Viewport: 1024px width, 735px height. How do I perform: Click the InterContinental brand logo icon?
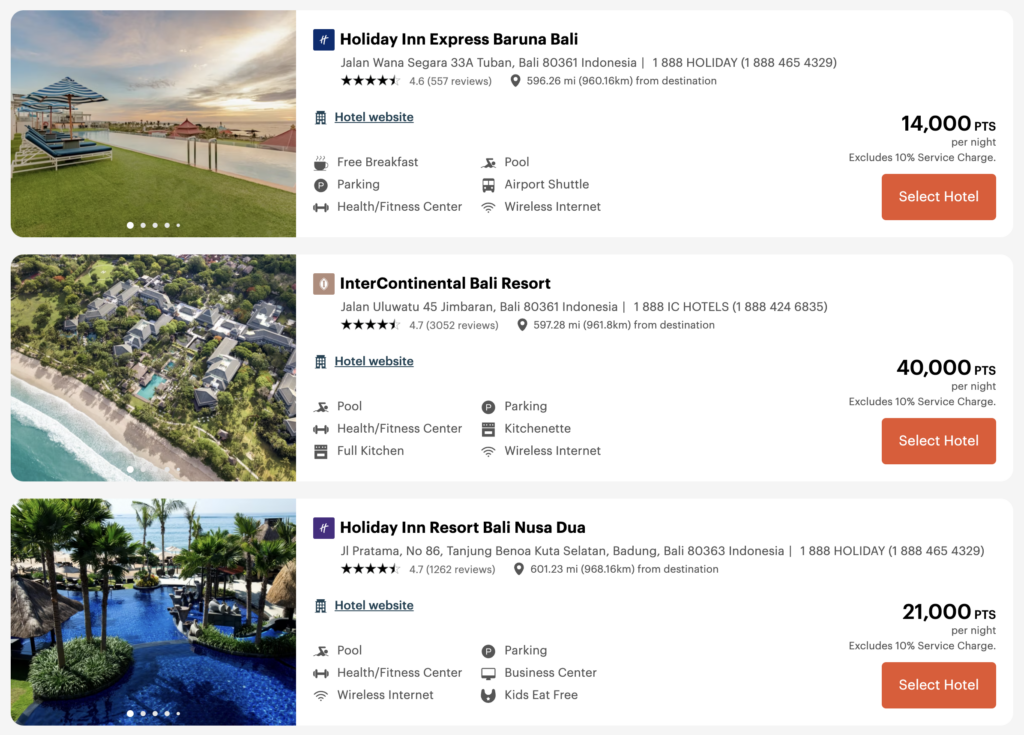pos(322,283)
